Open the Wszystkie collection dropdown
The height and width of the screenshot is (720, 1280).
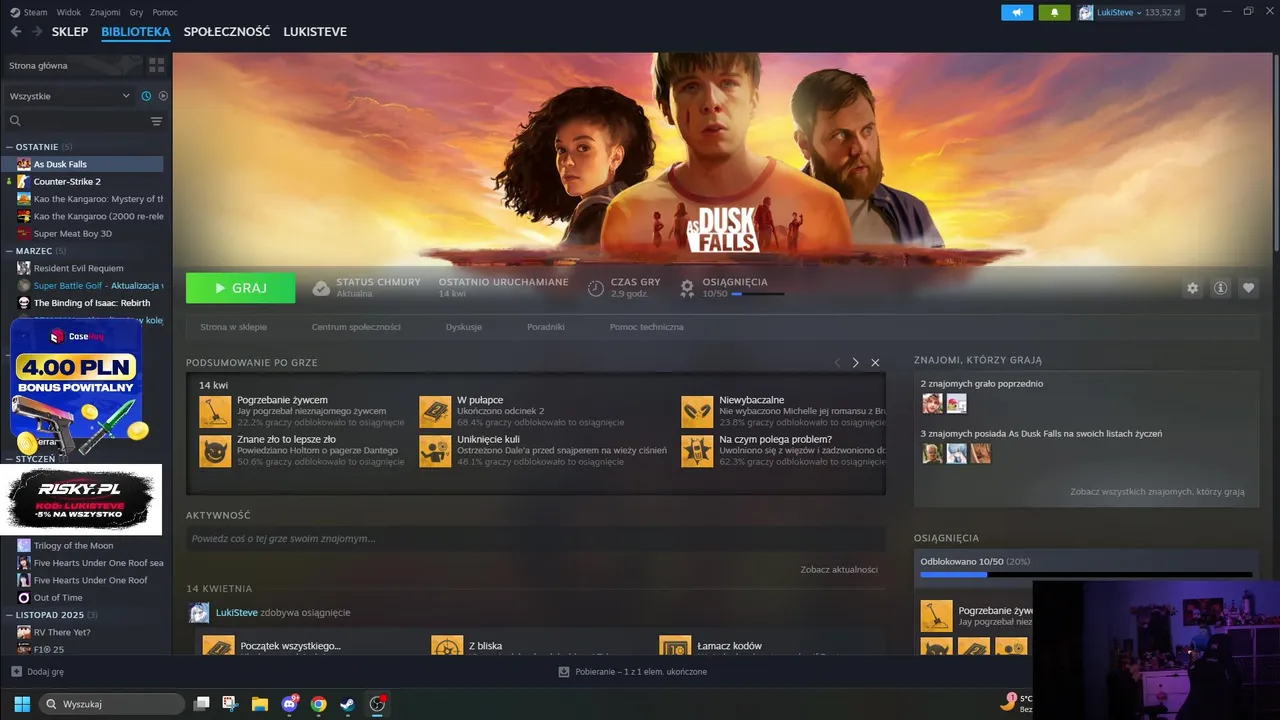[x=70, y=96]
